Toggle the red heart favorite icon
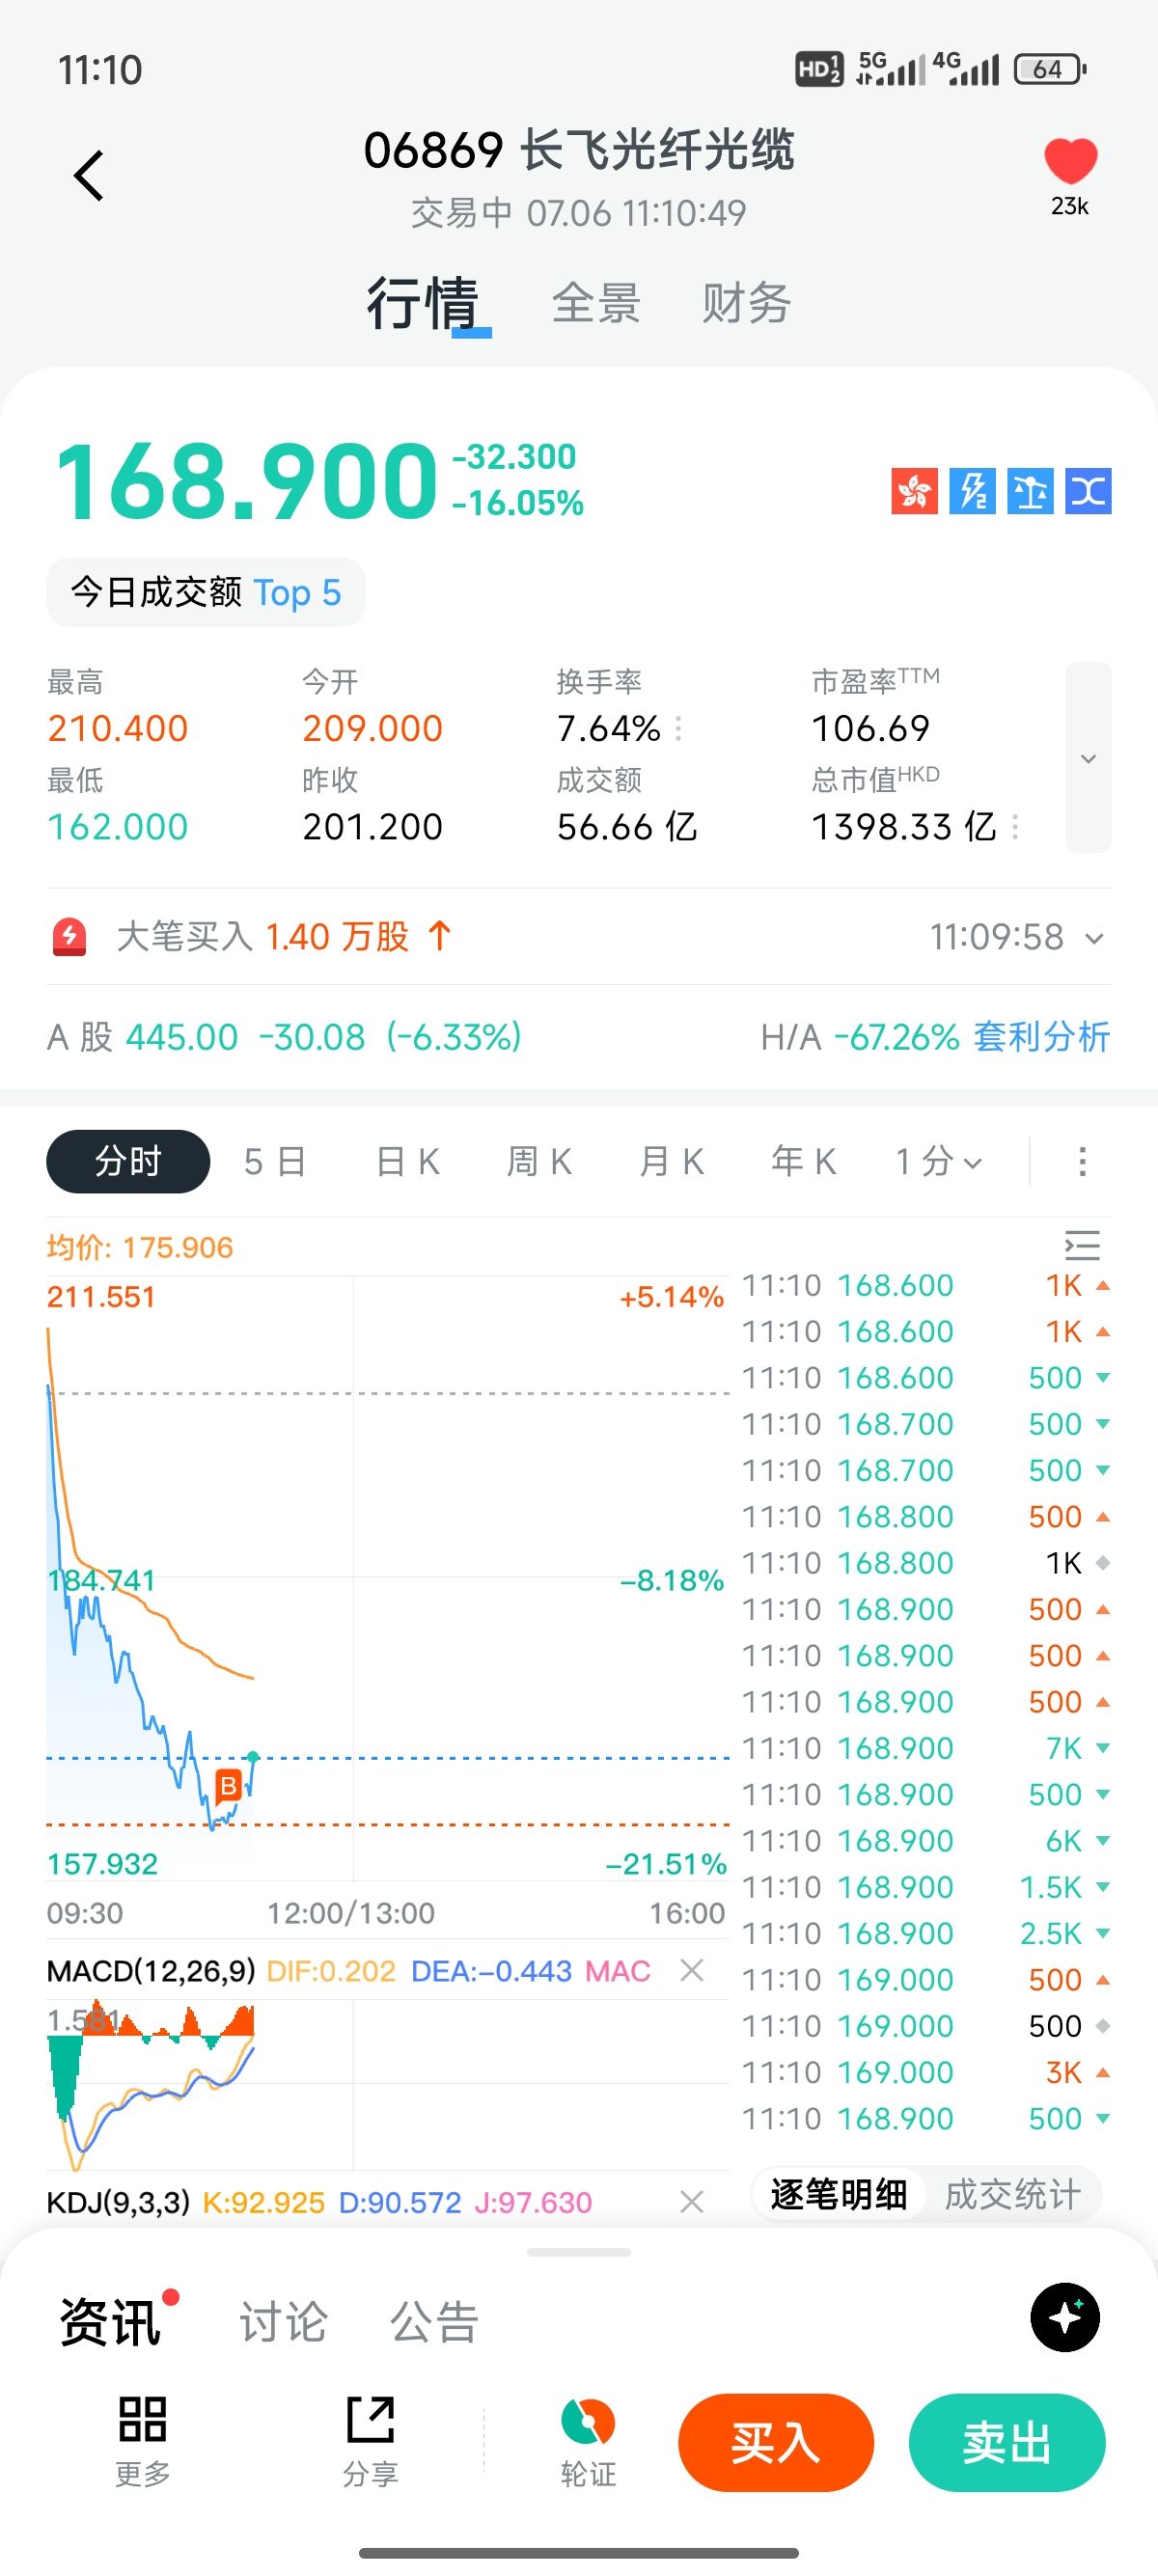 pos(1070,161)
